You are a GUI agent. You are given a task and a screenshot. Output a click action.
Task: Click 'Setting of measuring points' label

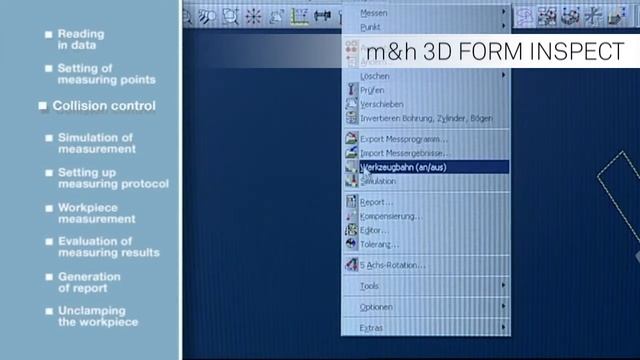coord(107,74)
